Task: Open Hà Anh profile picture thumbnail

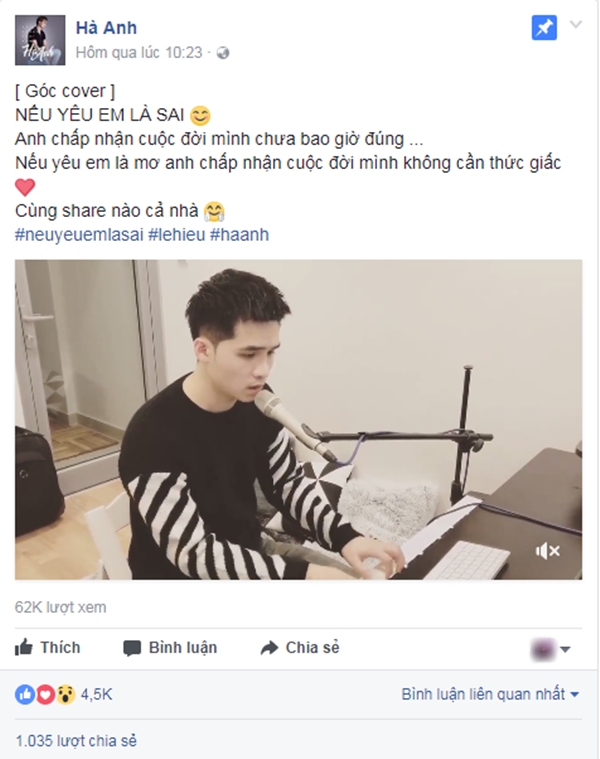Action: pos(40,40)
